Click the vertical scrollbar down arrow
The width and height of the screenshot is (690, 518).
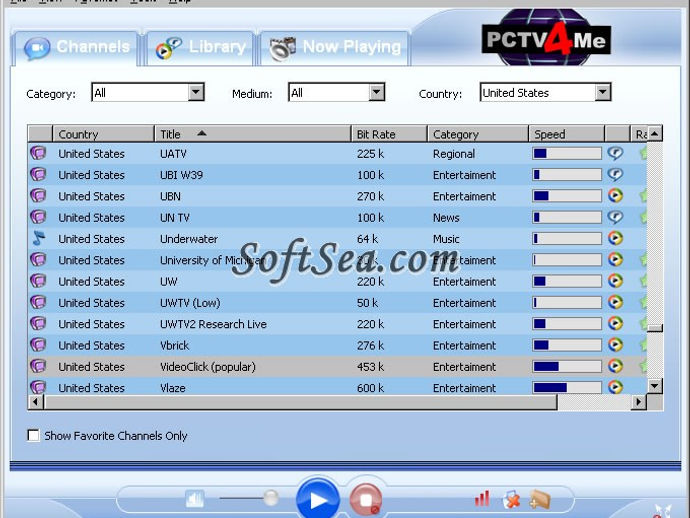(655, 386)
